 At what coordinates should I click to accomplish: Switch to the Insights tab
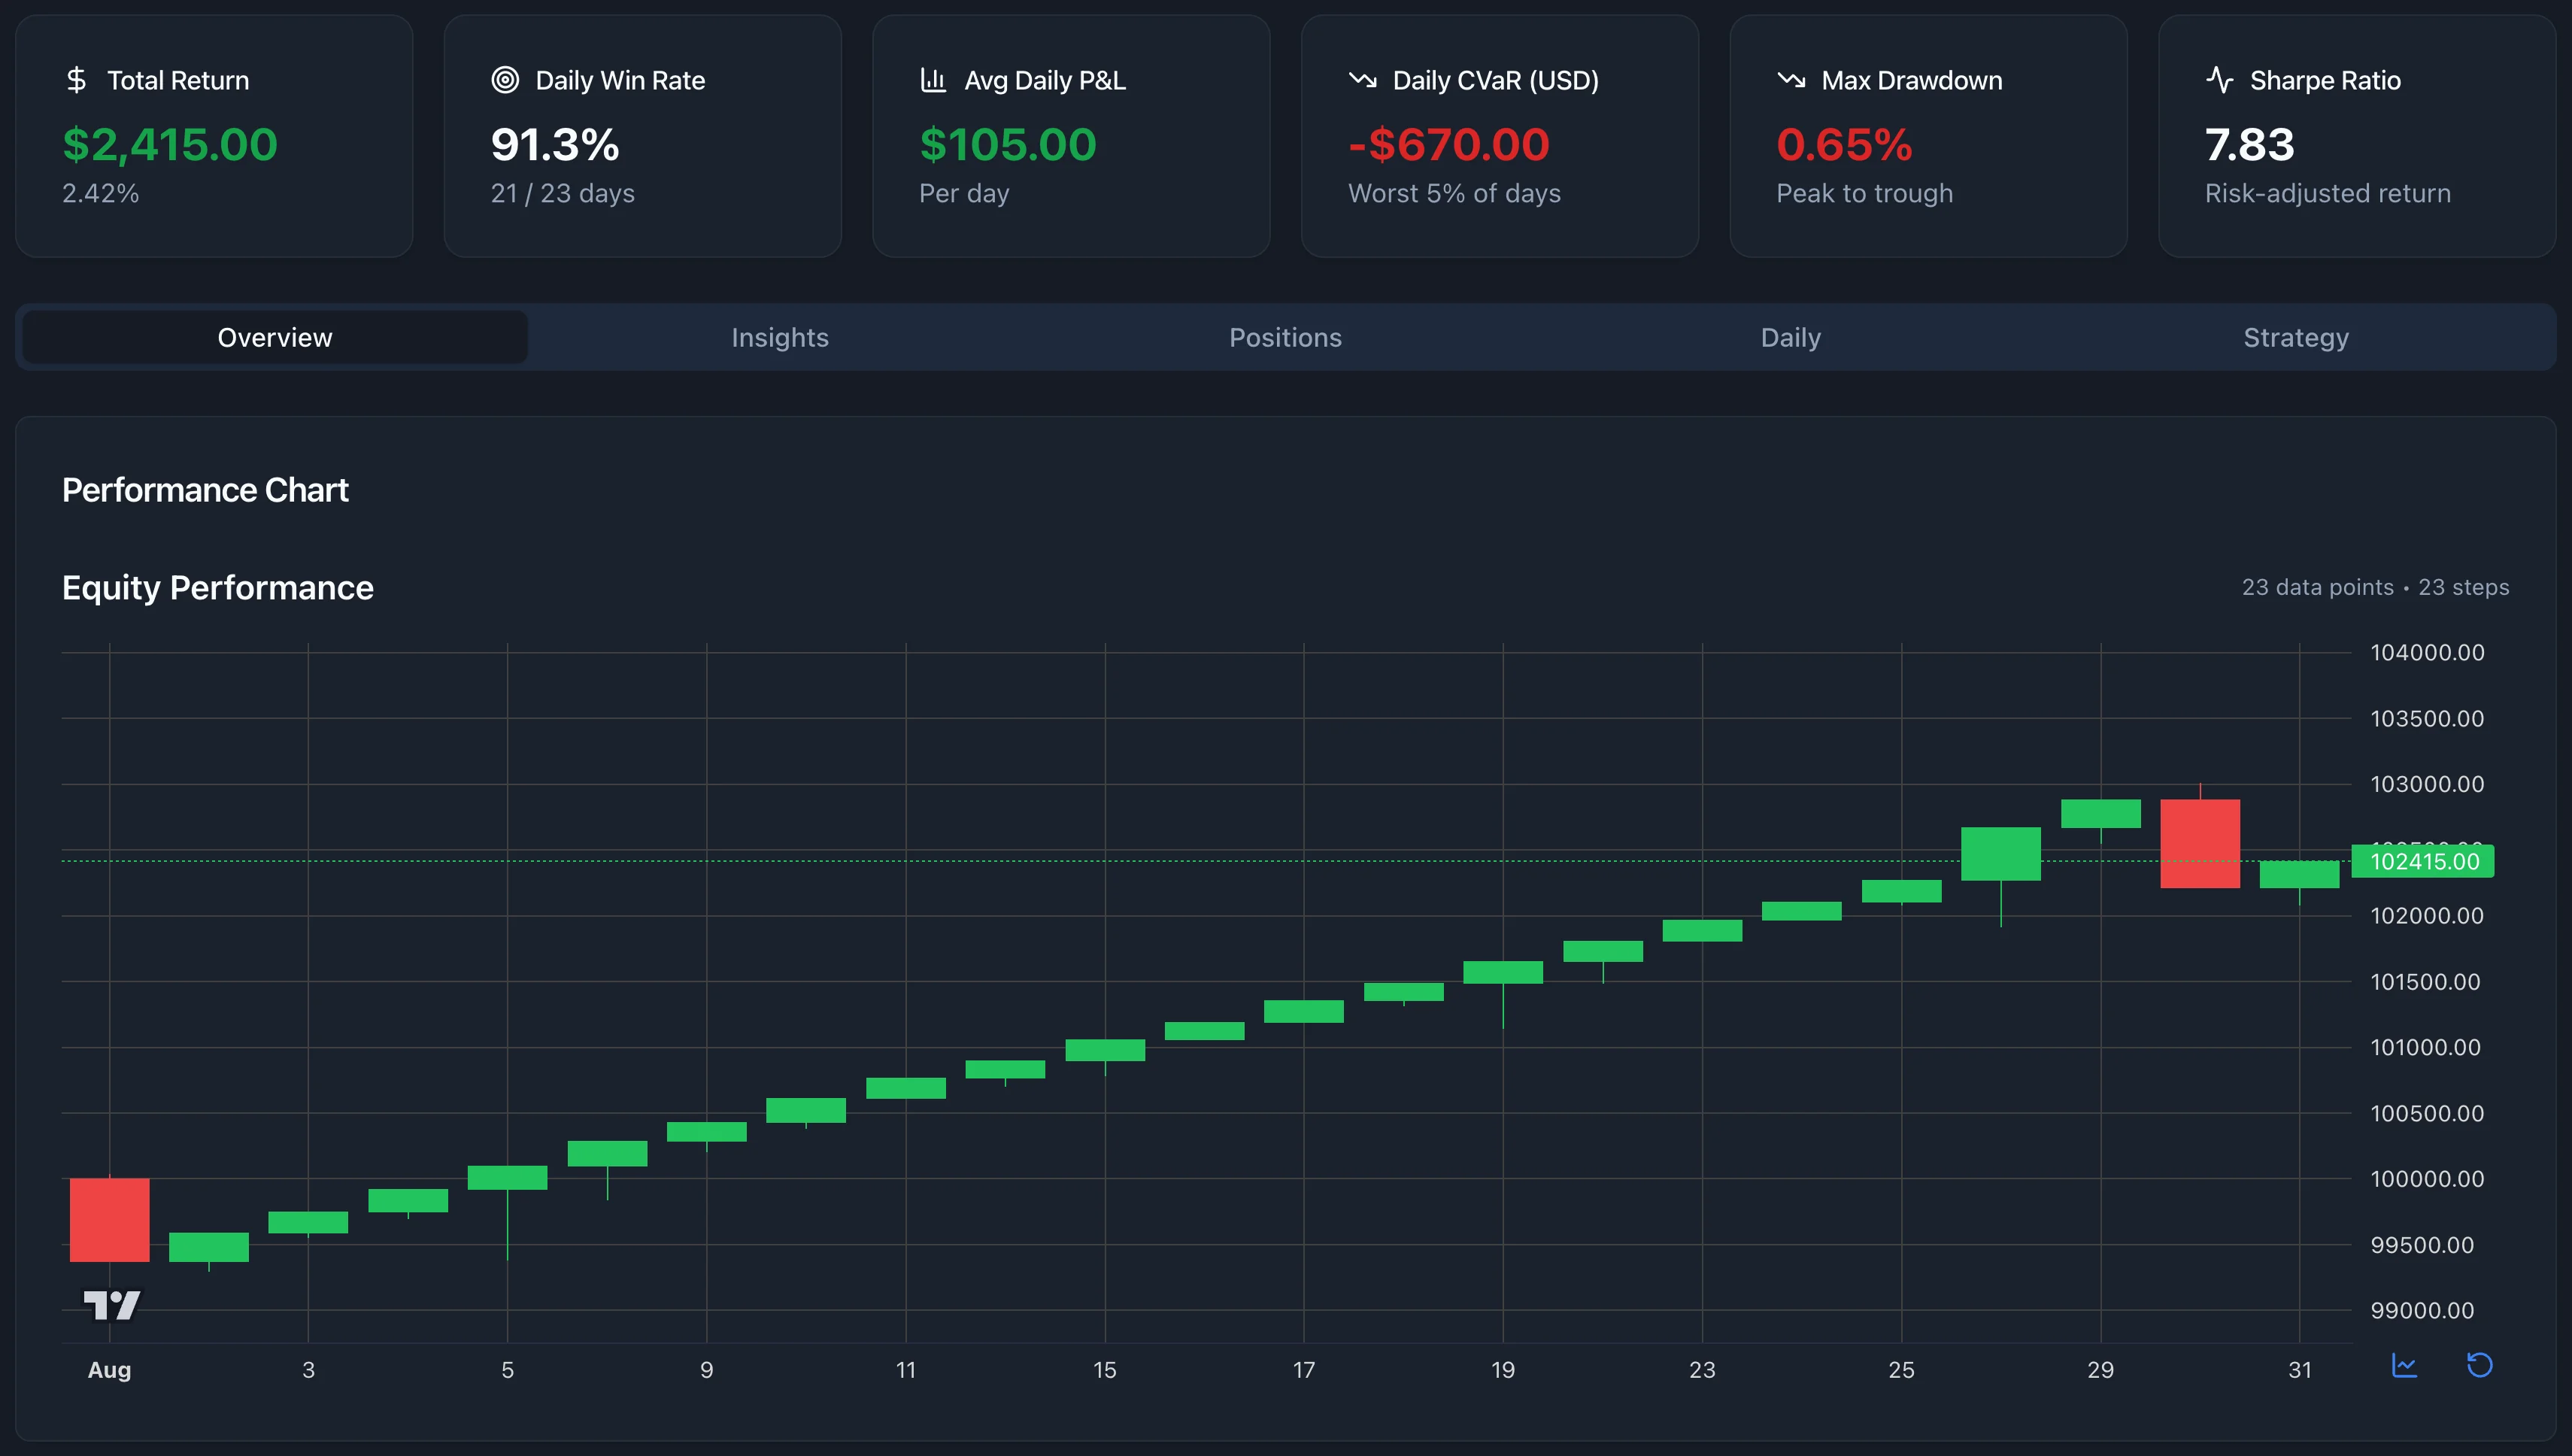[x=780, y=338]
